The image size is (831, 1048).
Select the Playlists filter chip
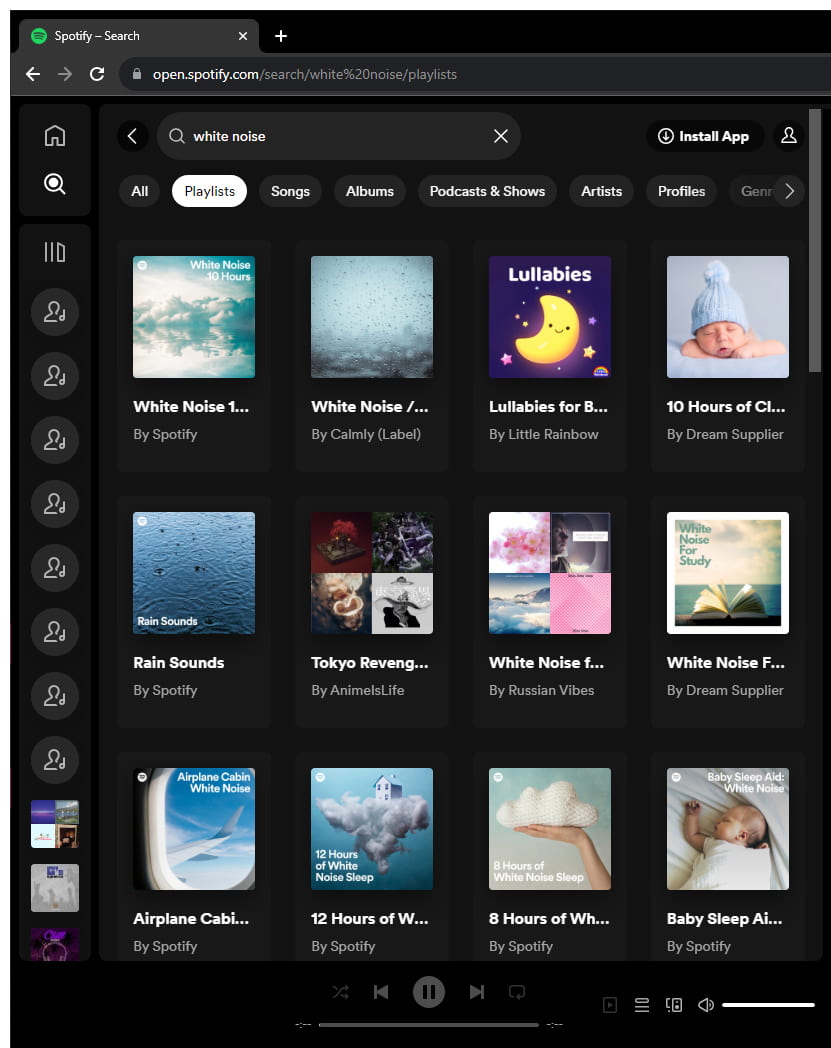click(209, 191)
